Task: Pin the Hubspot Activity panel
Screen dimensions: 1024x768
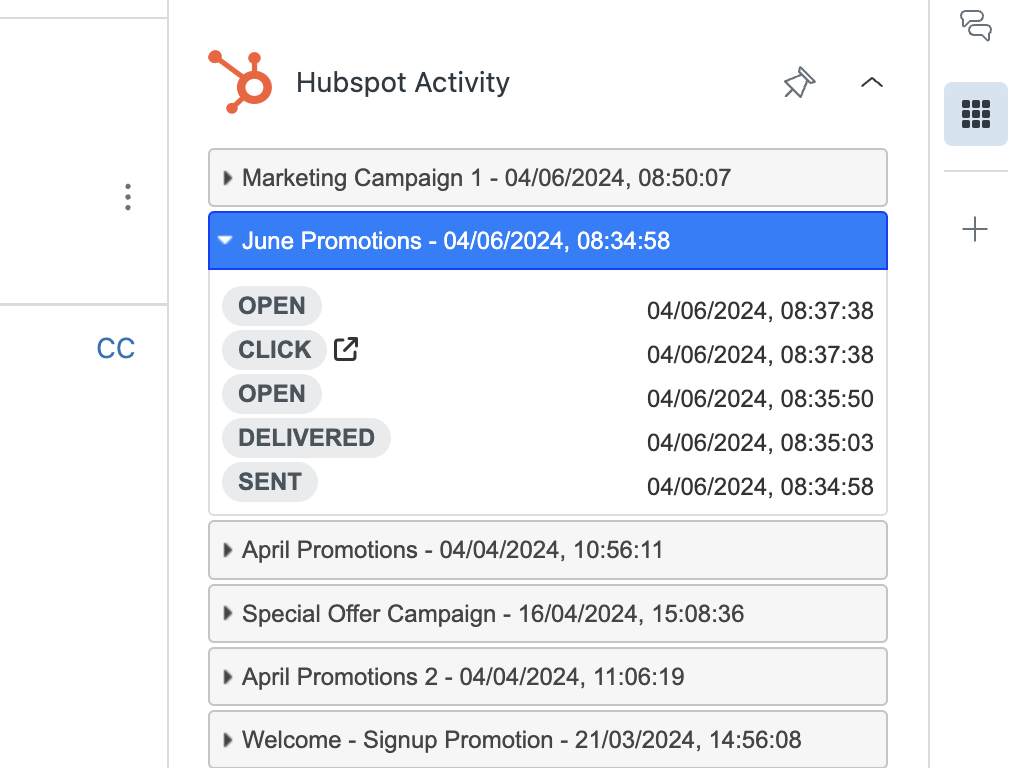Action: (799, 83)
